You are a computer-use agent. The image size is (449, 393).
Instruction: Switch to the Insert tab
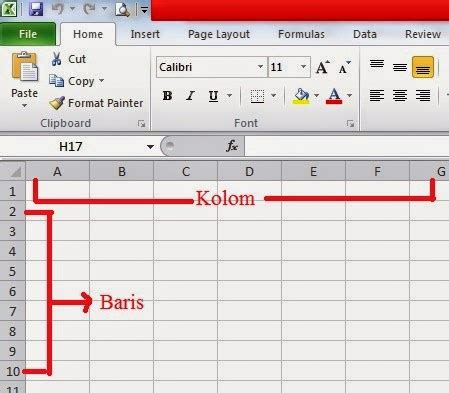click(145, 34)
